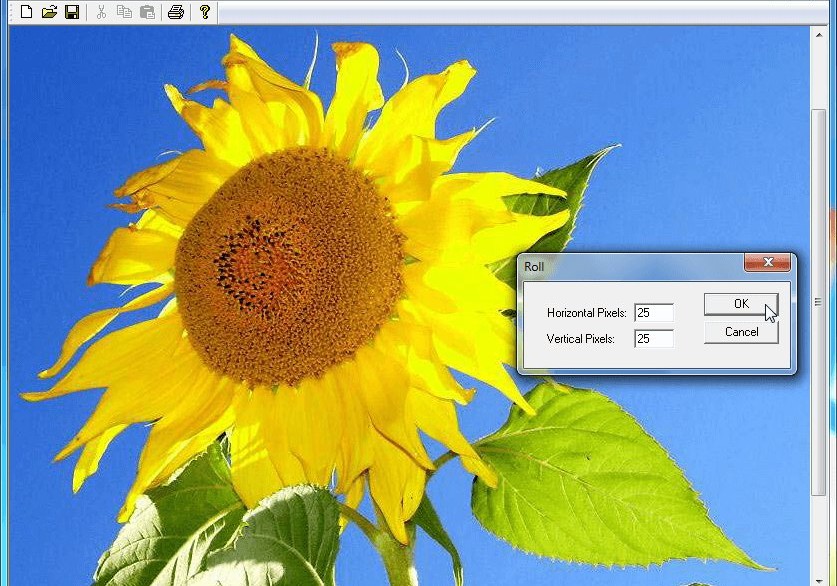Paste using the clipboard toolbar icon

pyautogui.click(x=147, y=11)
